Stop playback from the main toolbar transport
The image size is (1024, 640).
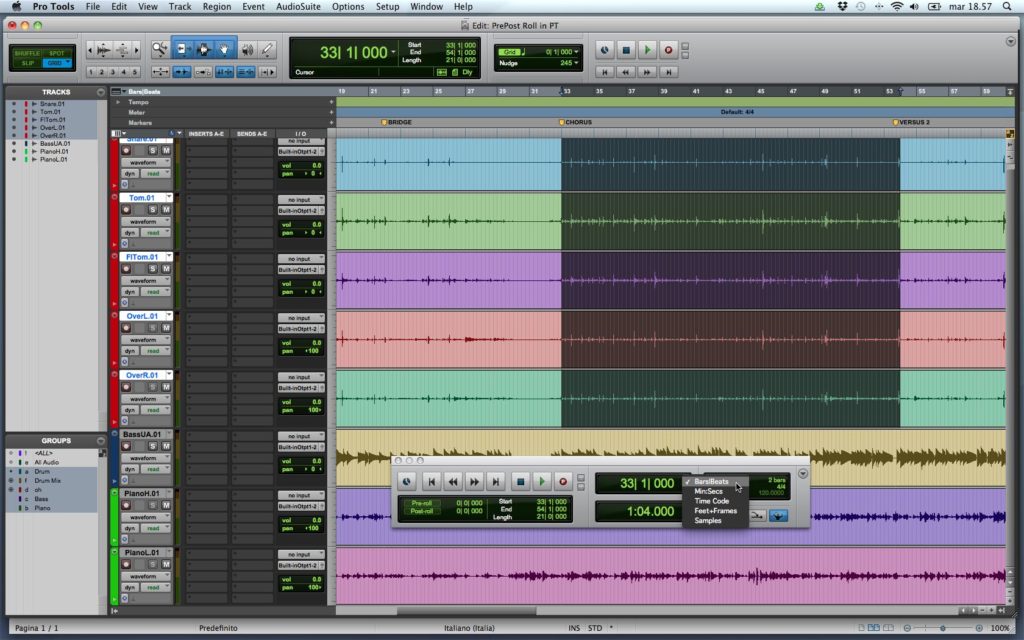pos(626,50)
